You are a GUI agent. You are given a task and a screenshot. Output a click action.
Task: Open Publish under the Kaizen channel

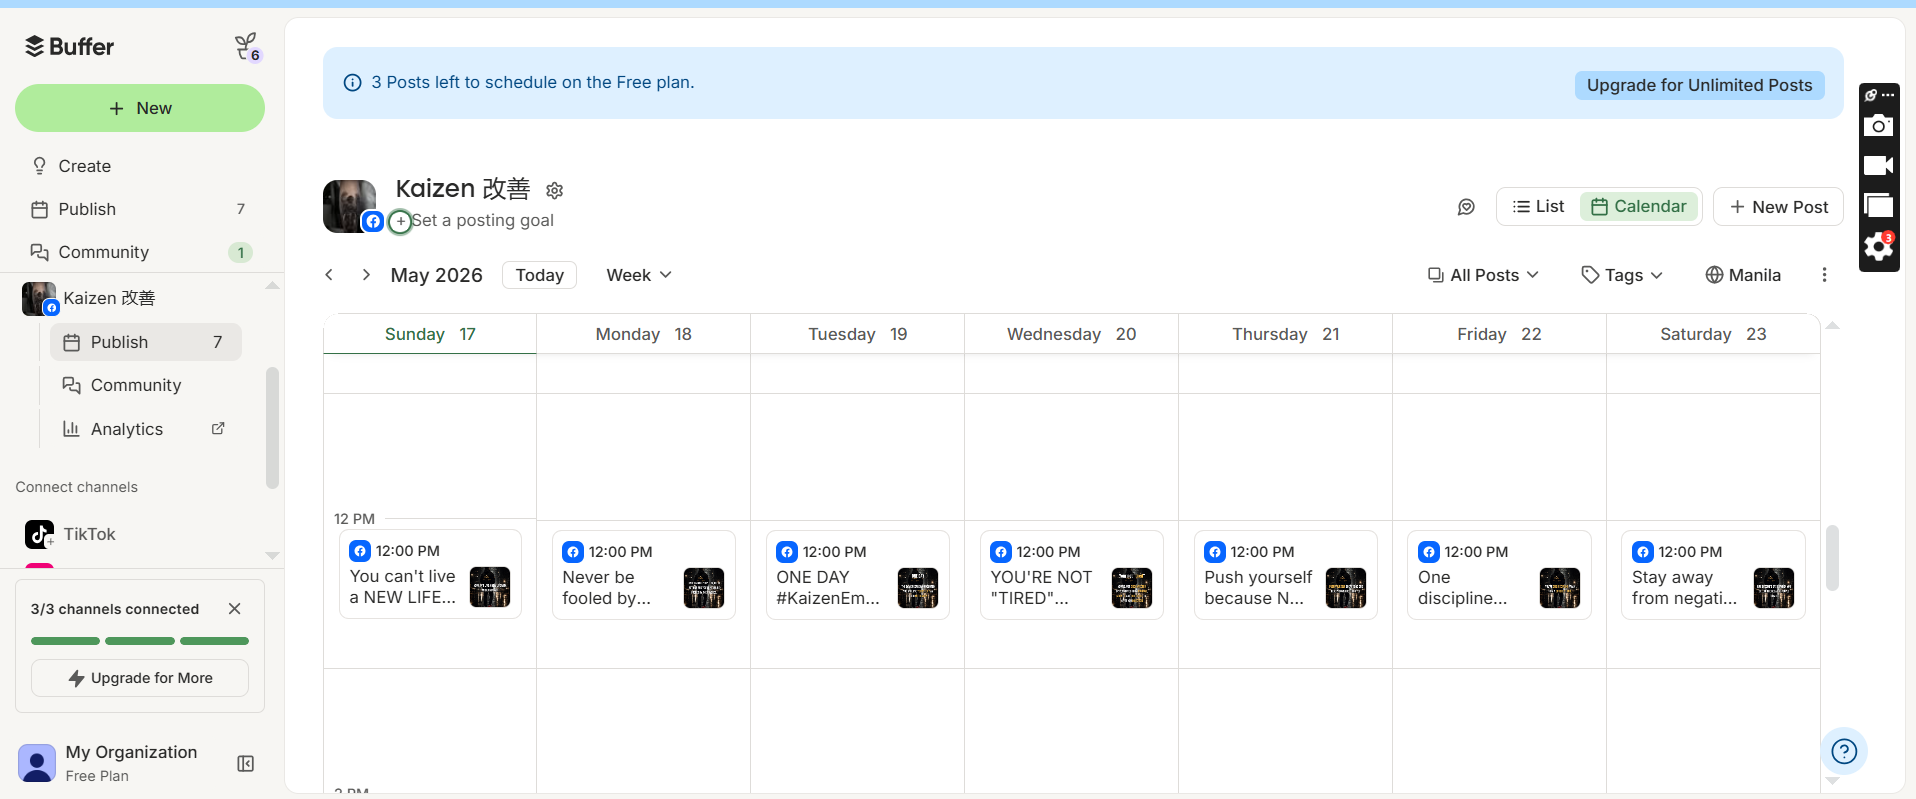tap(146, 342)
